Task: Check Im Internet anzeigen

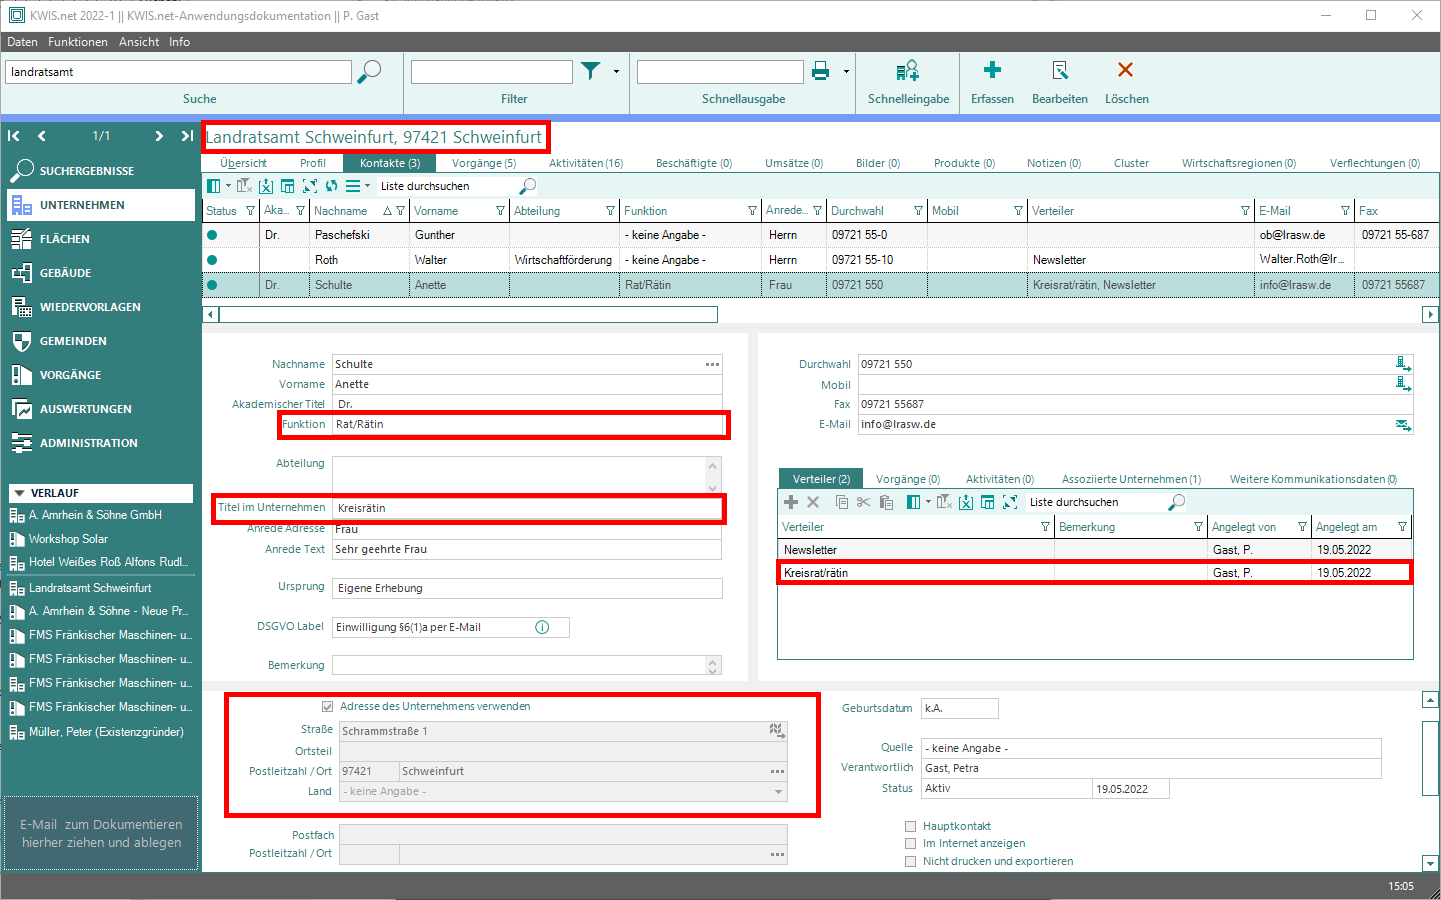Action: click(x=910, y=843)
